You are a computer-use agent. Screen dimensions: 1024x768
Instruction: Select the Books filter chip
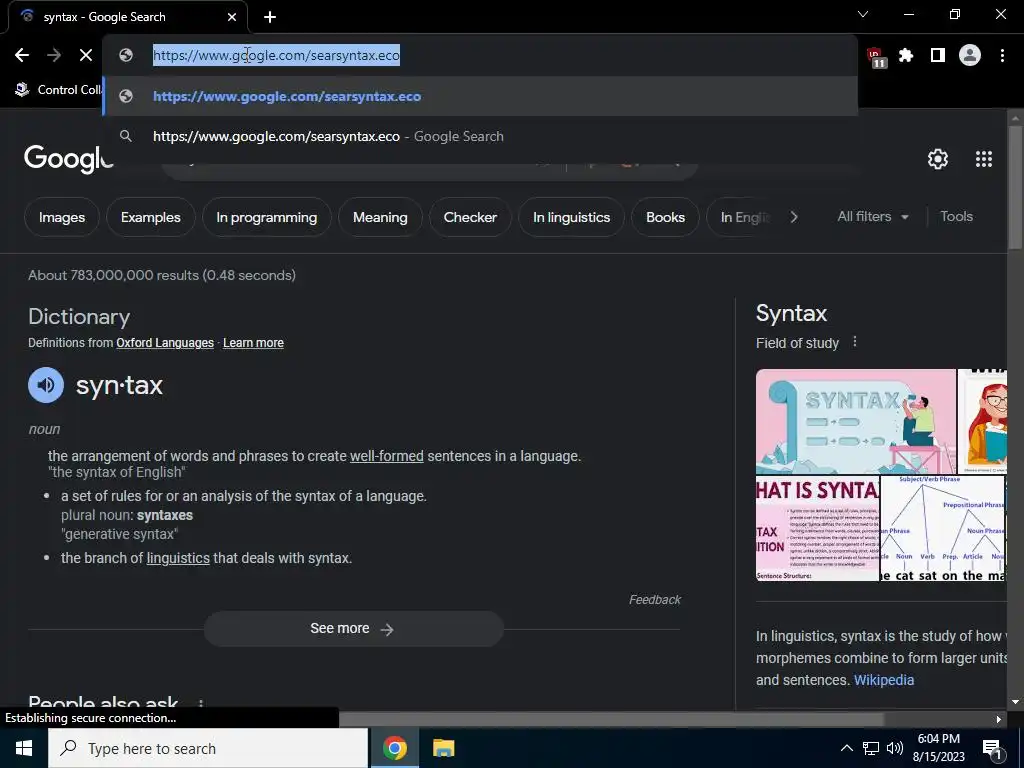[665, 217]
